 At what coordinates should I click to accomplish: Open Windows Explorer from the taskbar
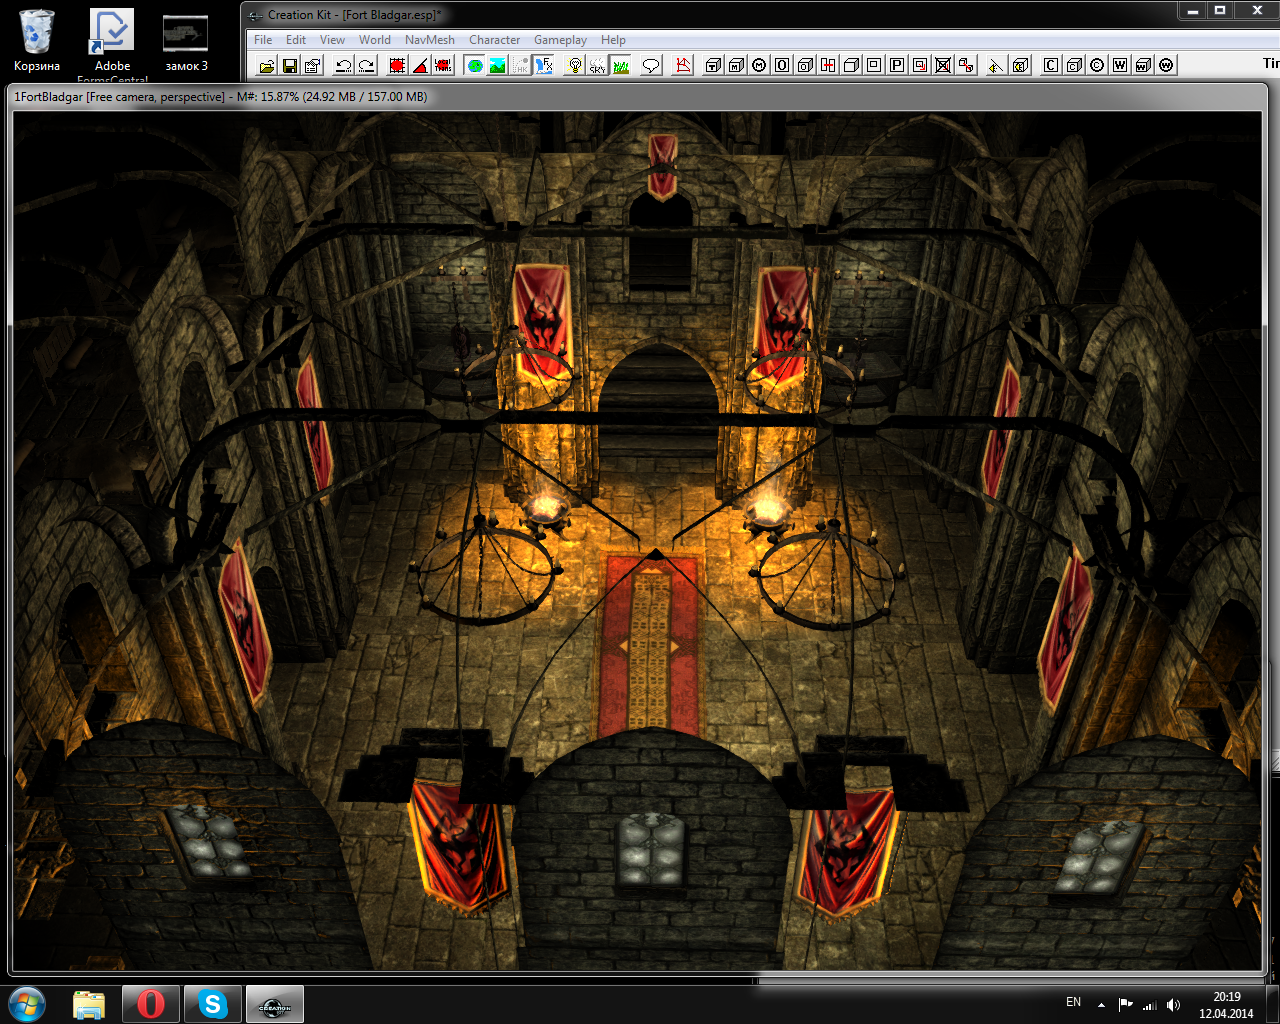tap(89, 1004)
